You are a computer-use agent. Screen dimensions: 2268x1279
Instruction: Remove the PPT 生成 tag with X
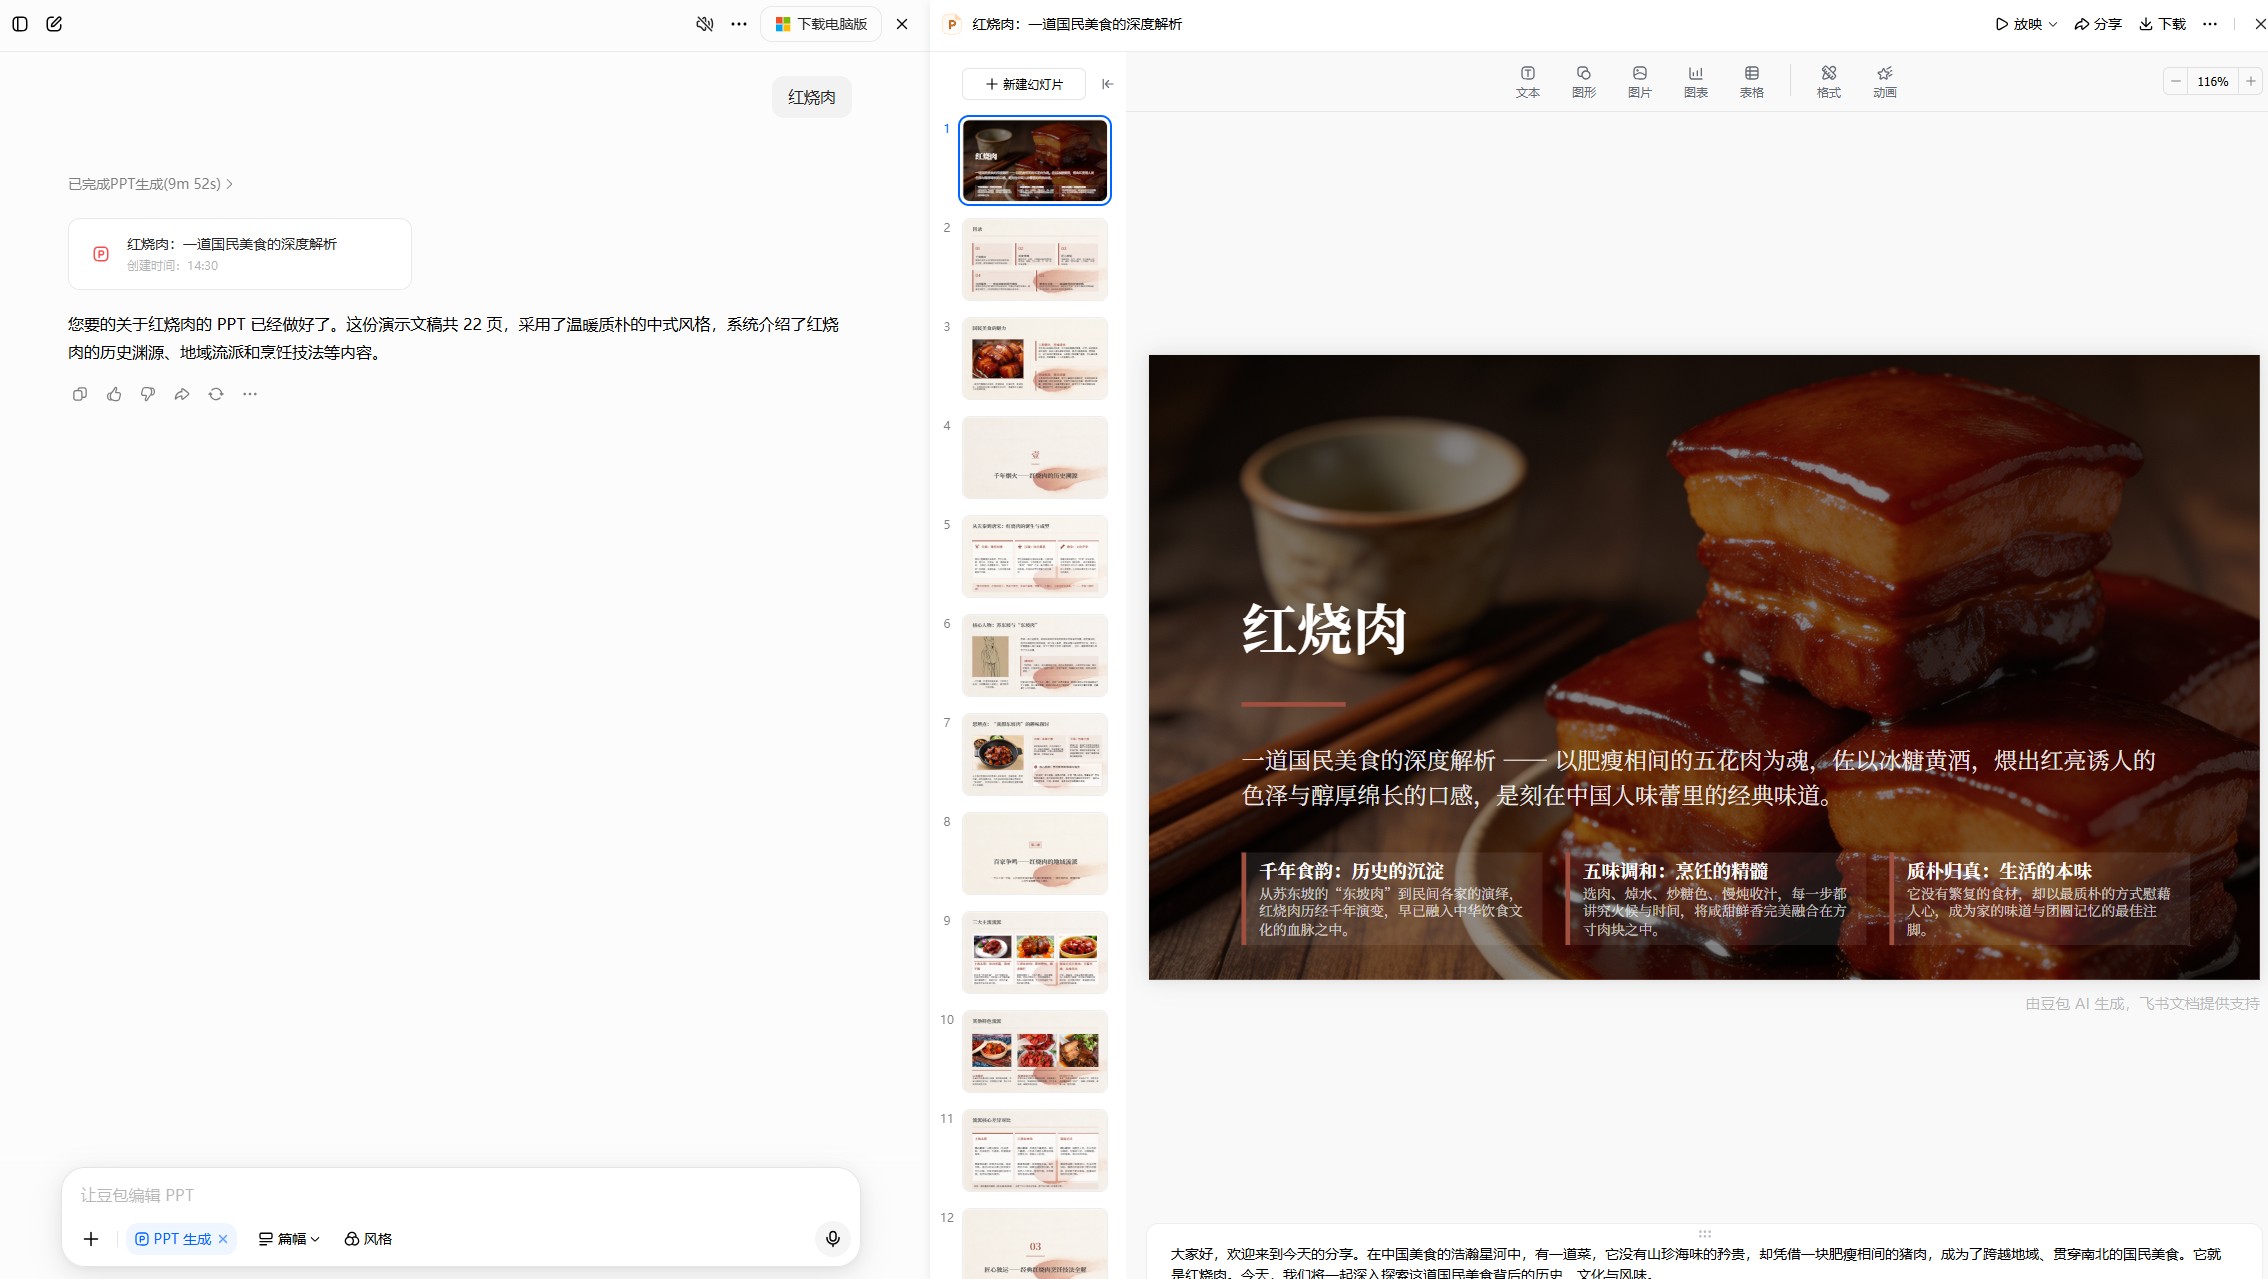(x=224, y=1239)
